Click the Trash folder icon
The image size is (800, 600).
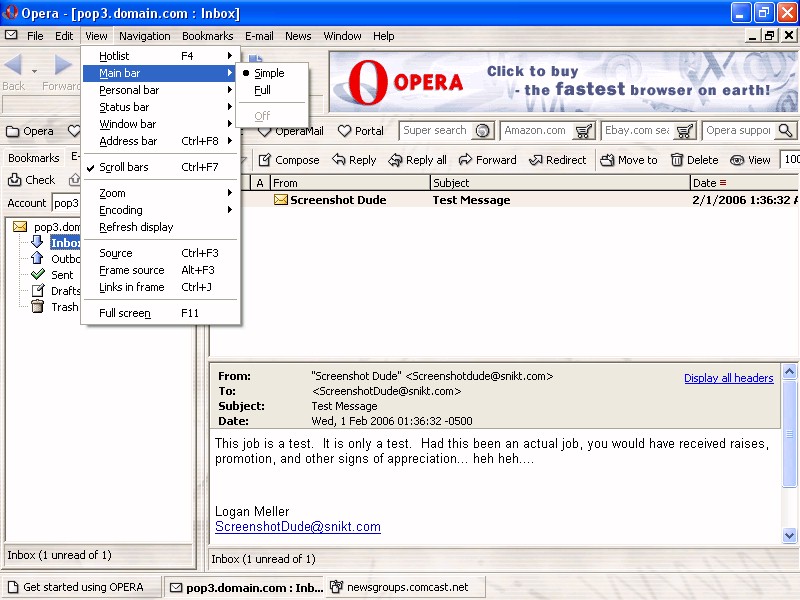pos(37,306)
